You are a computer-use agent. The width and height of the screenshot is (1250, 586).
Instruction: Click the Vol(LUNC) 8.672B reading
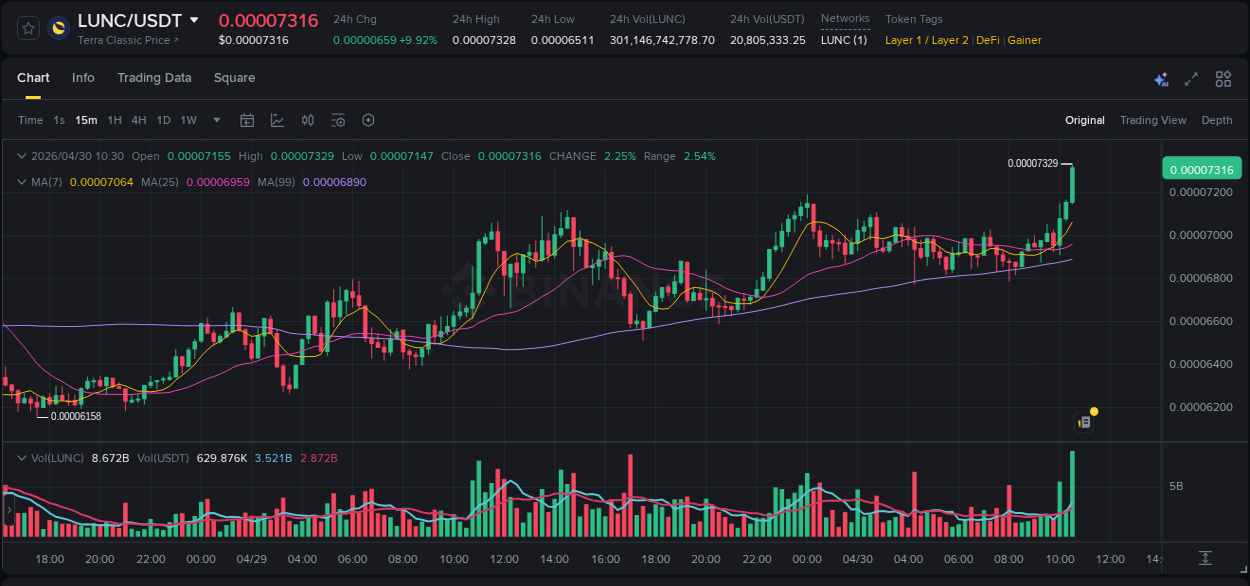coord(110,458)
